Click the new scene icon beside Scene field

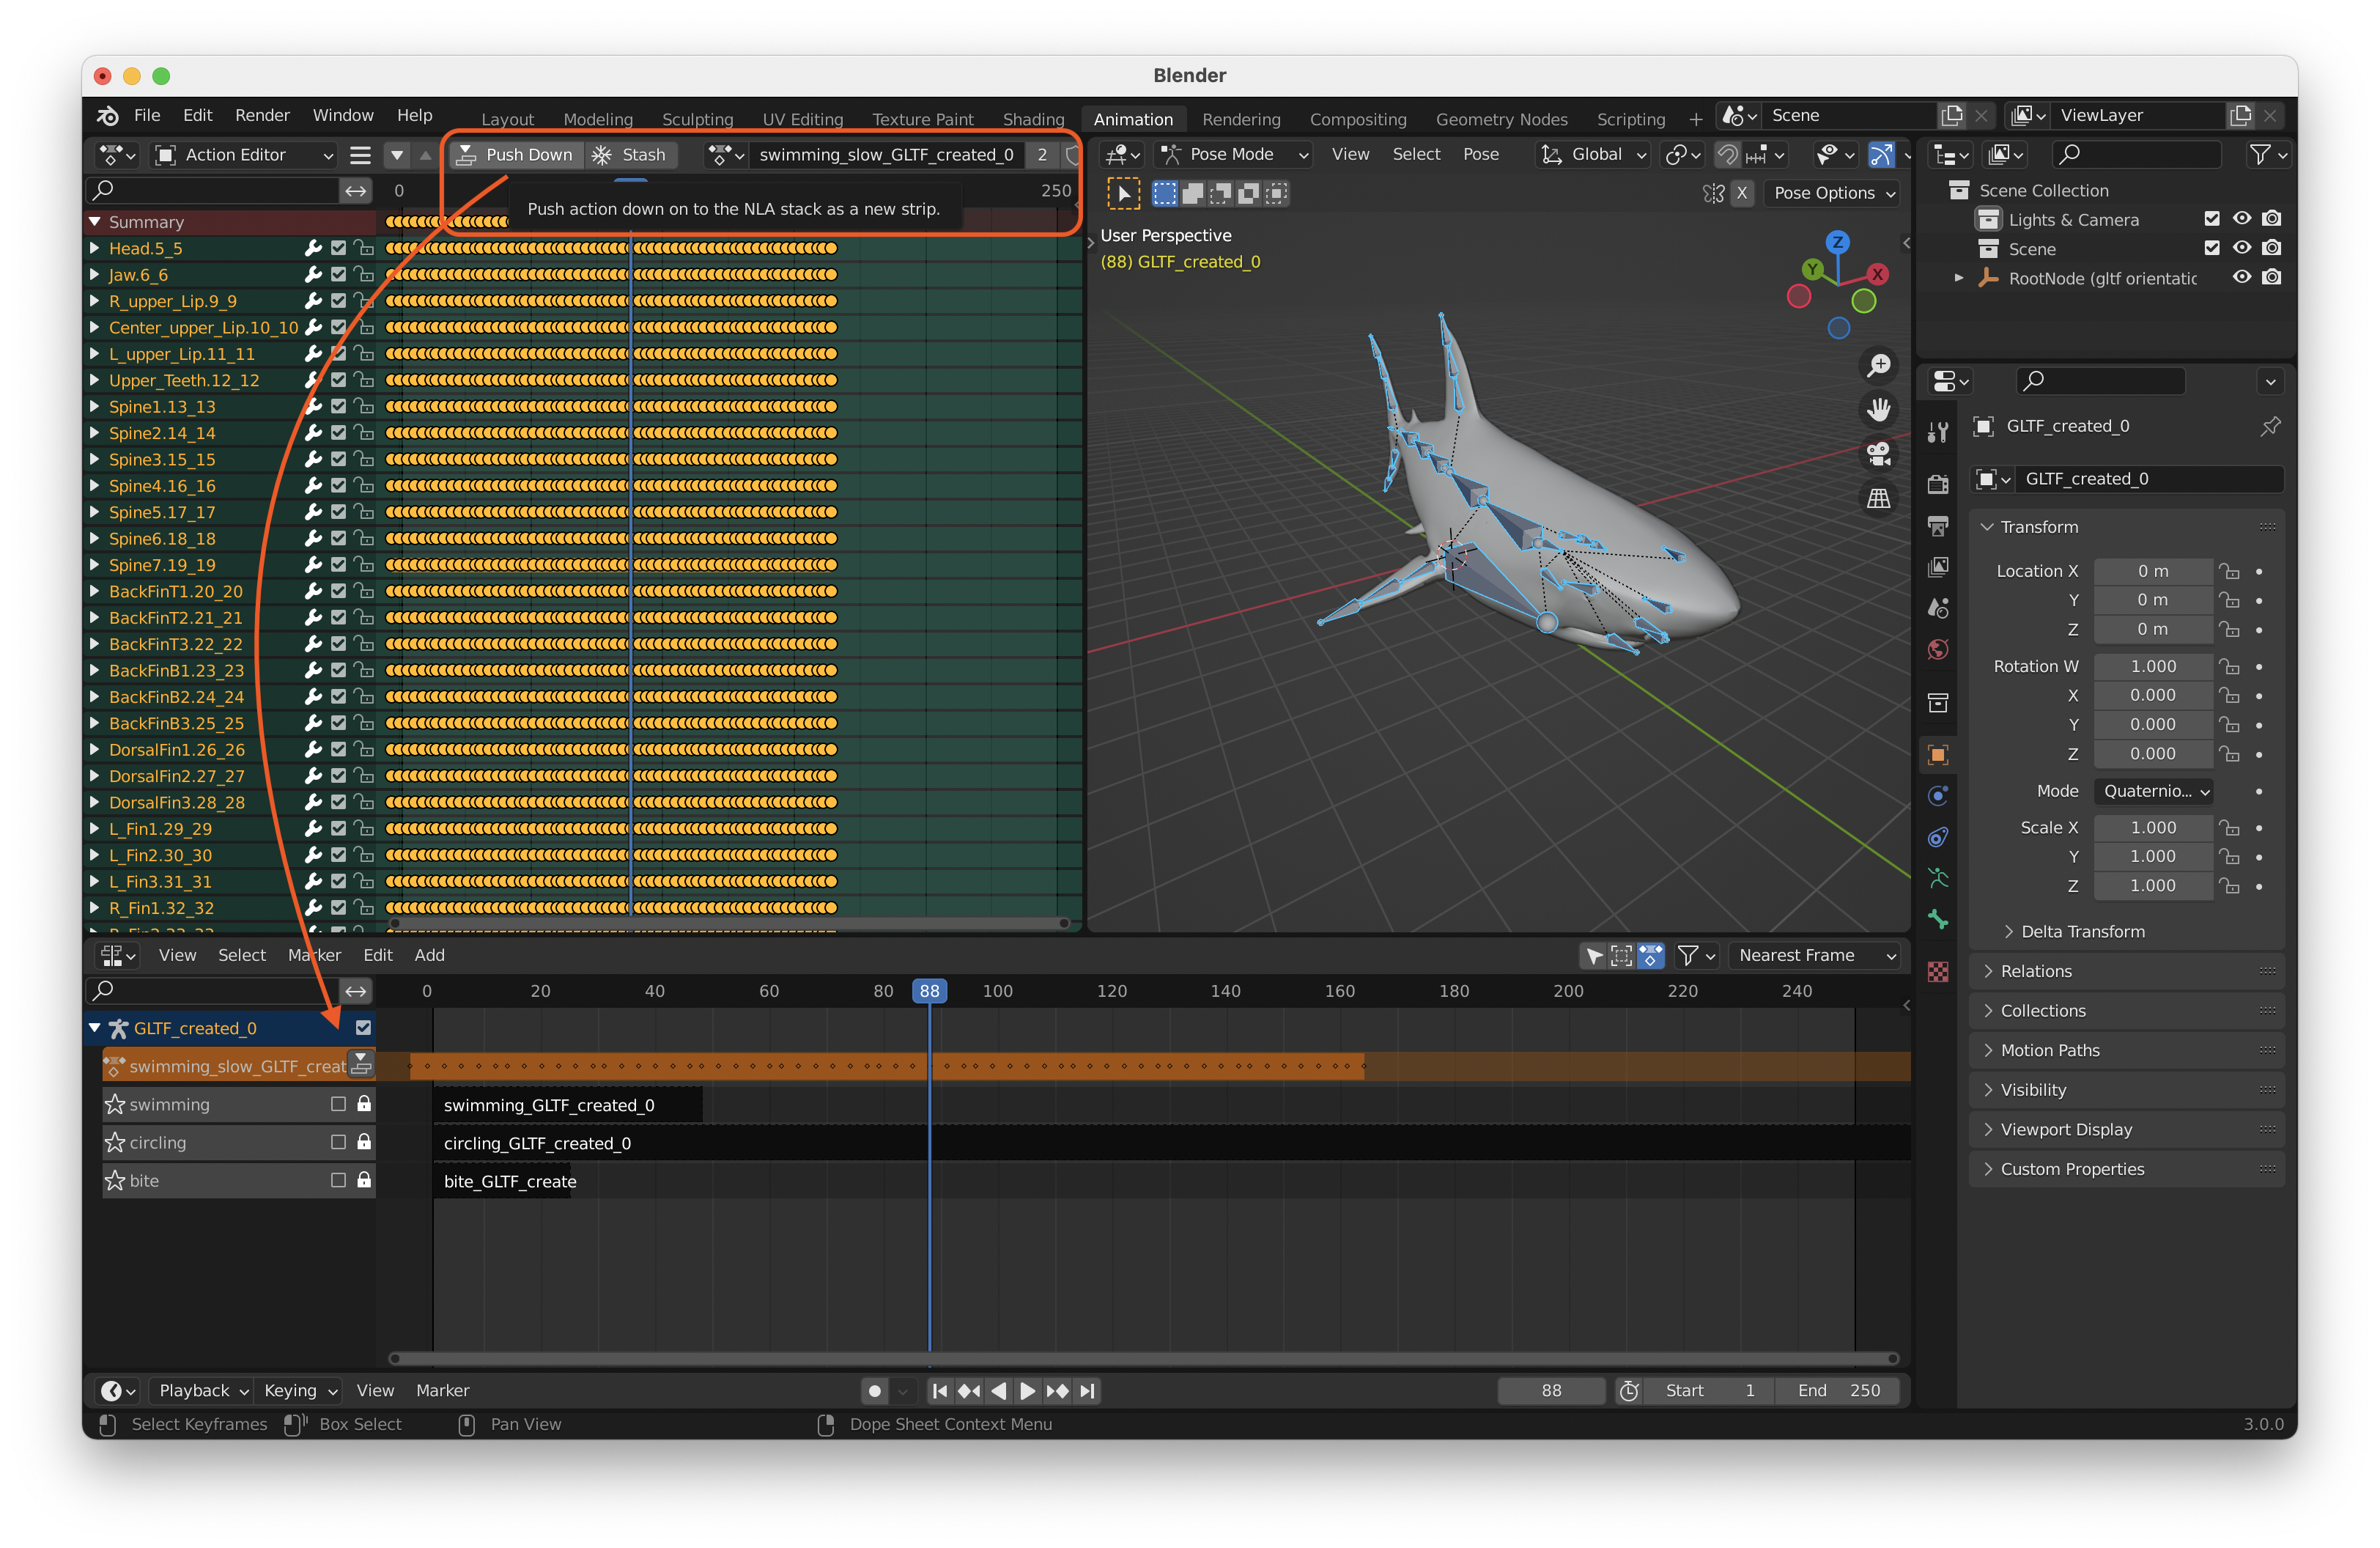point(1951,115)
